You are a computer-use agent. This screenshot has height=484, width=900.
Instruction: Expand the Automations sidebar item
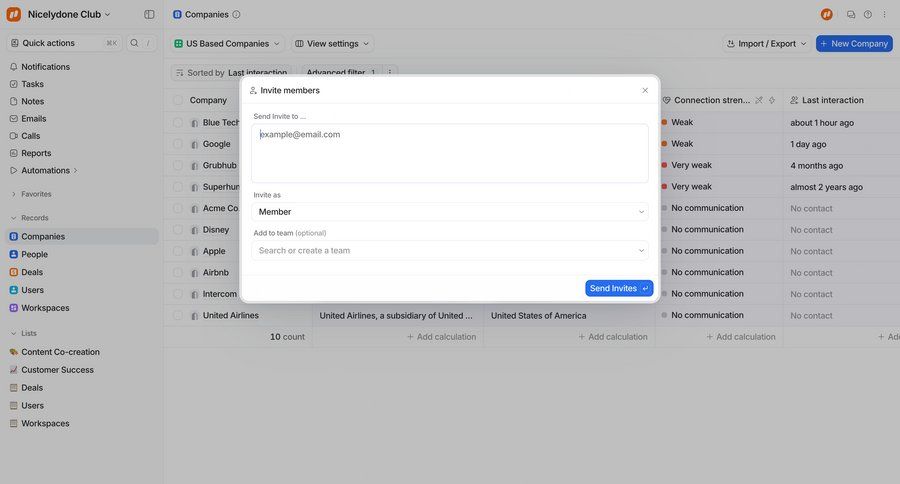coord(46,170)
